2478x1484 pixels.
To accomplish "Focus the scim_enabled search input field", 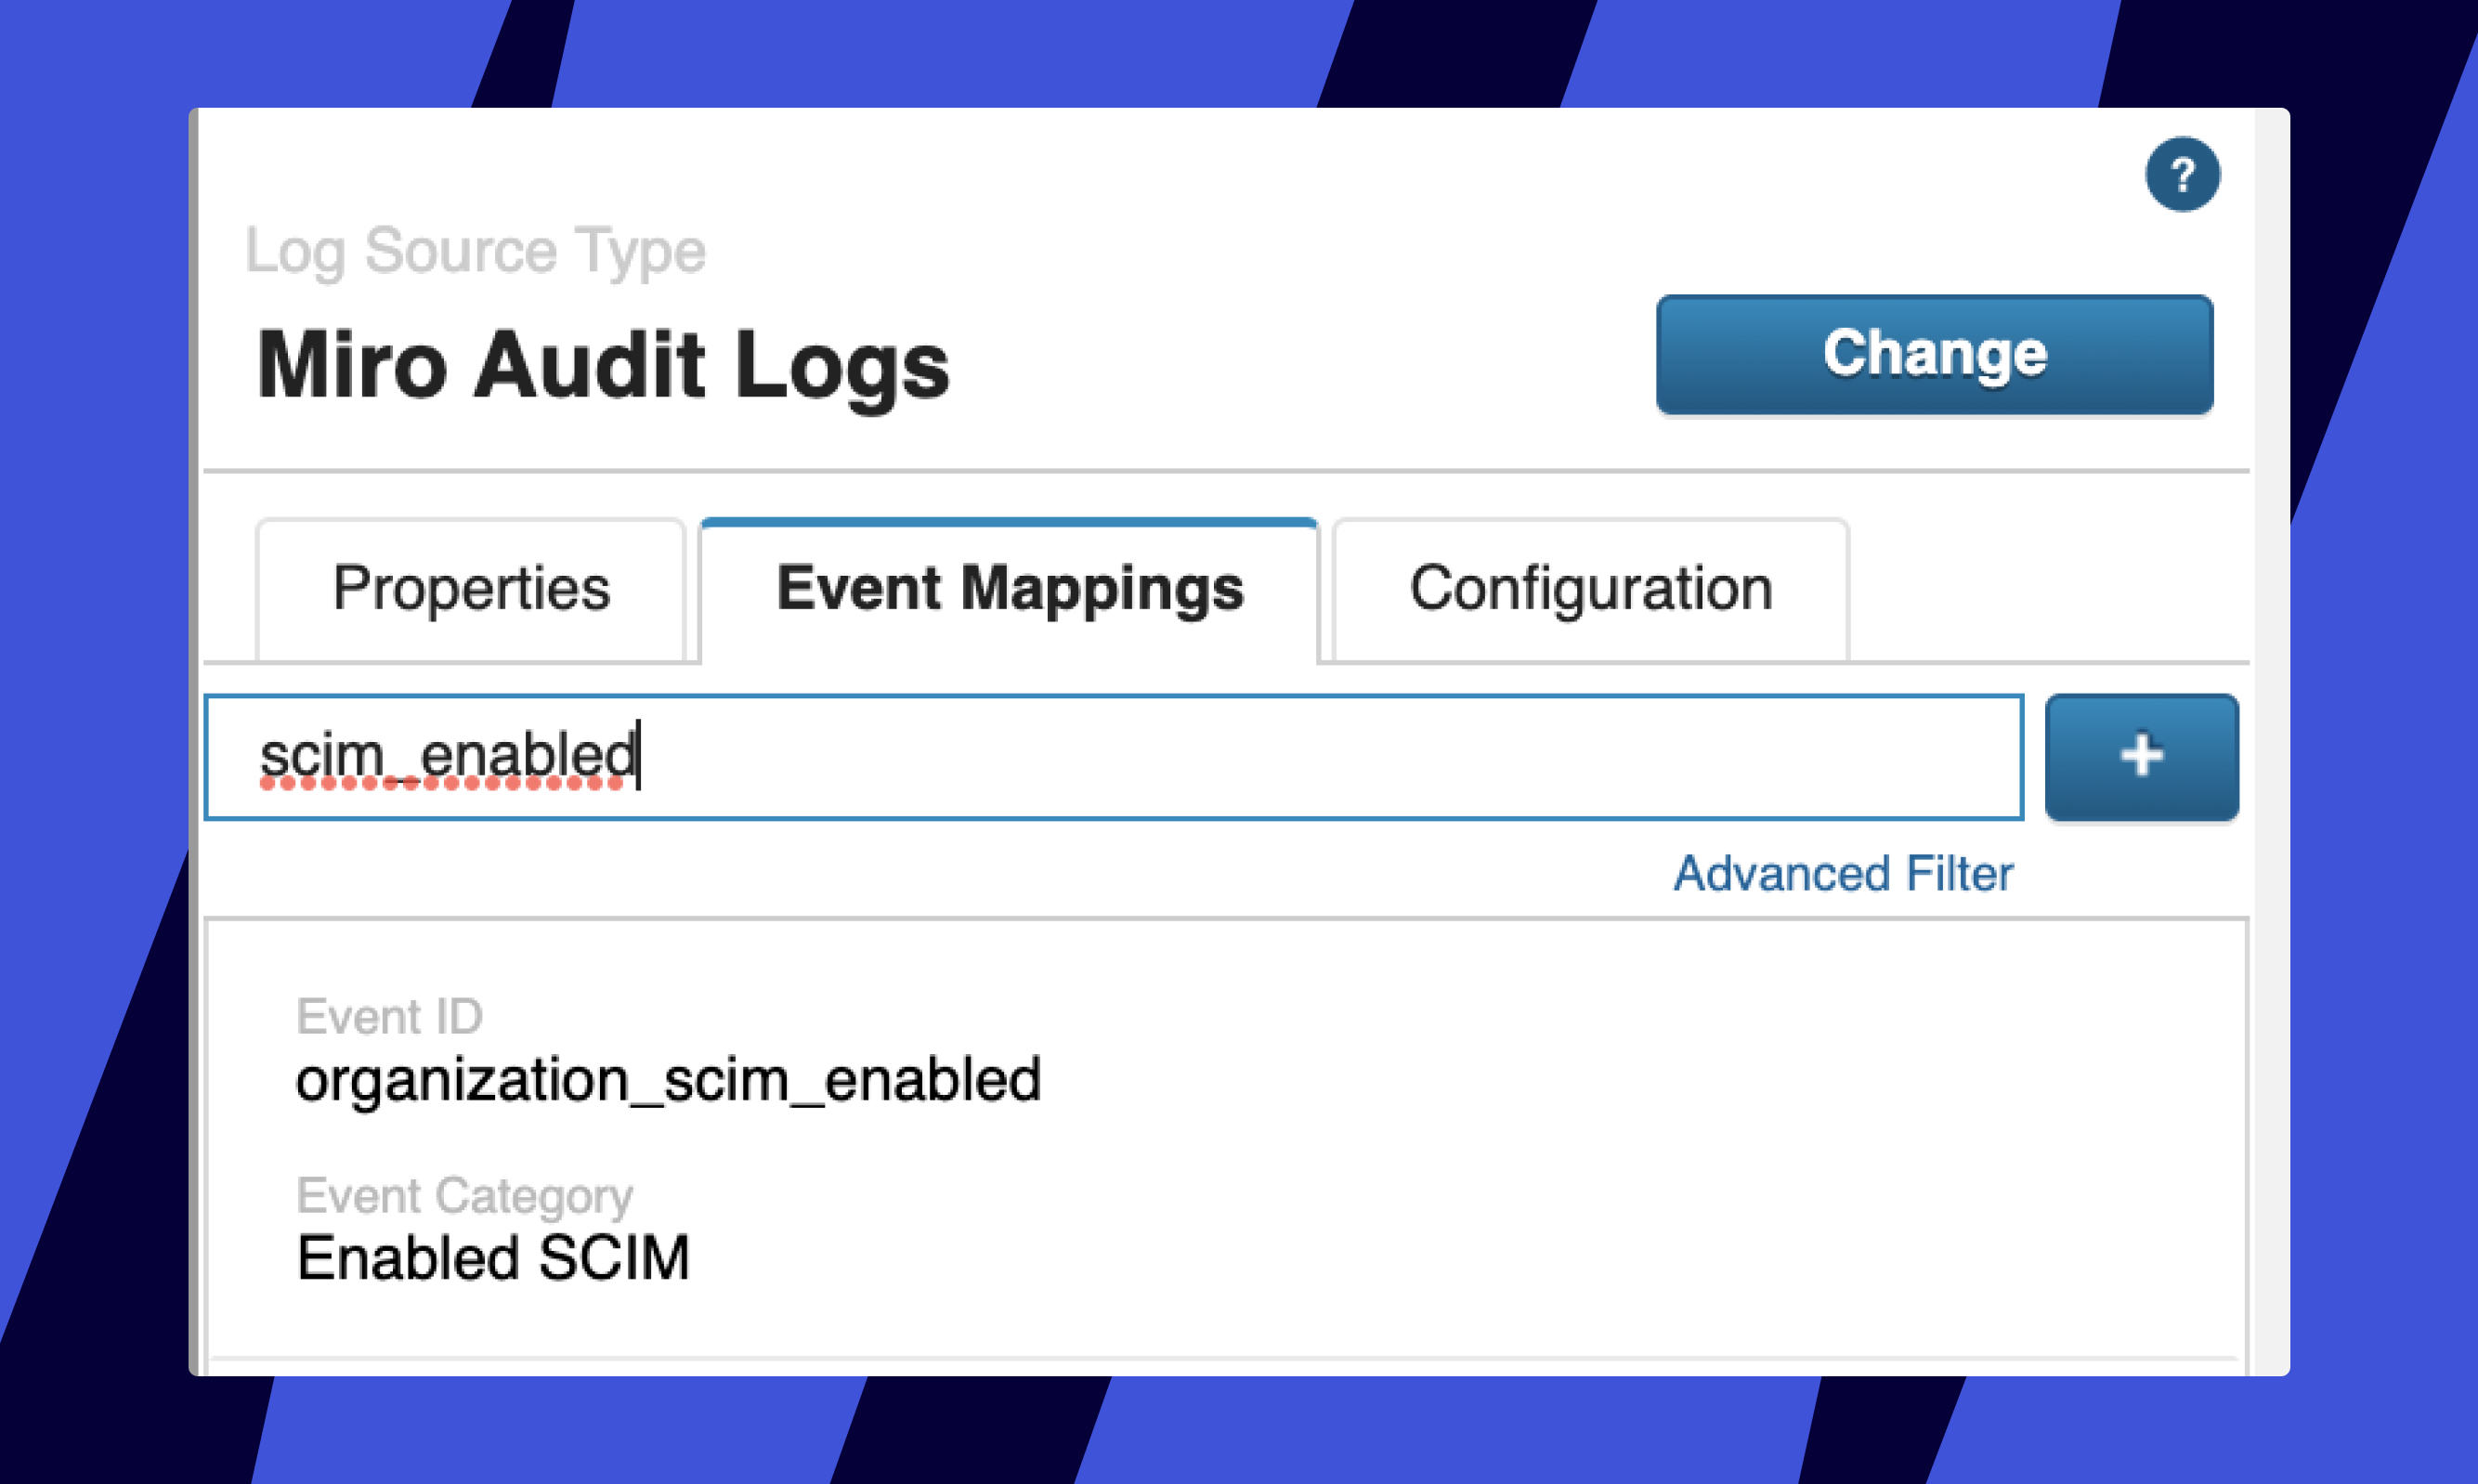I will pos(1300,757).
